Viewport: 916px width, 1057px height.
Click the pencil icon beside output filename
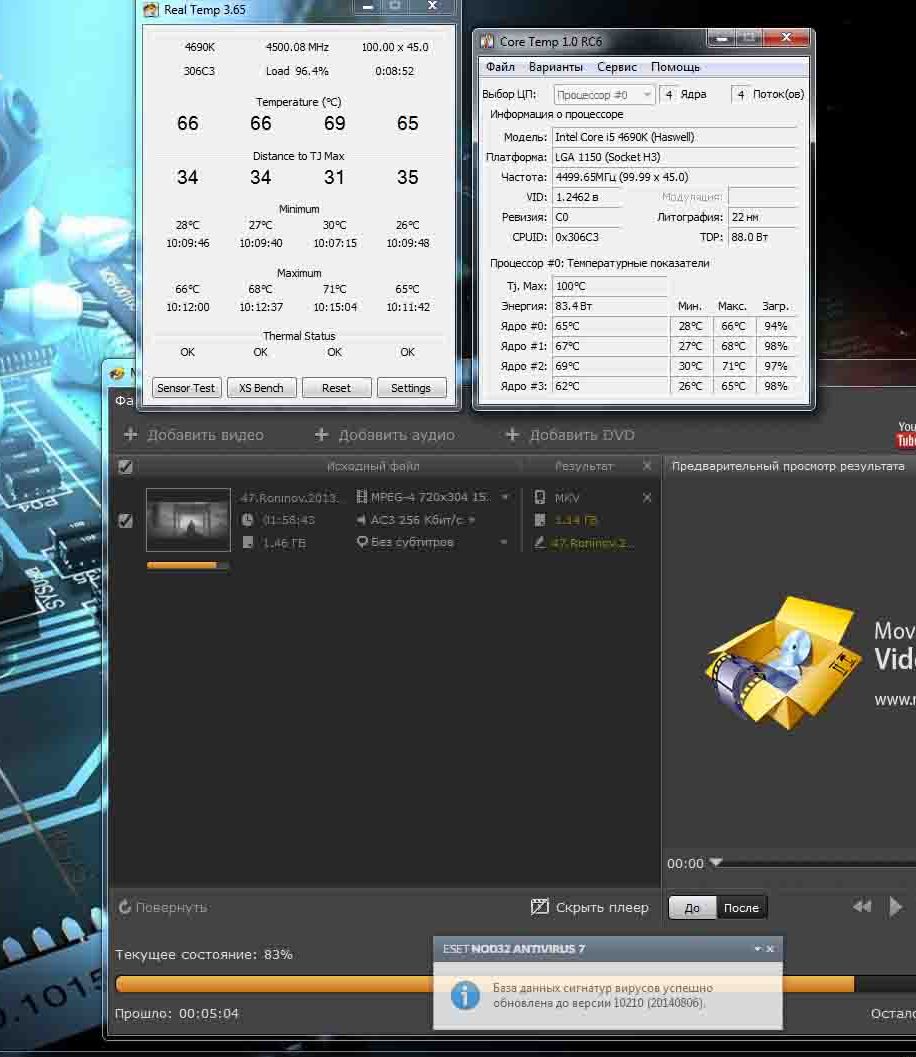point(540,543)
